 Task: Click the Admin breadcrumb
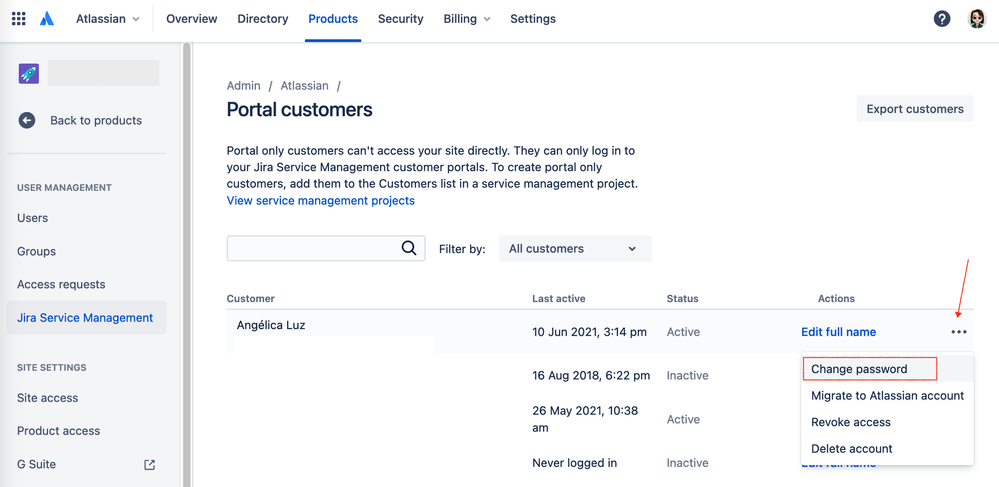tap(243, 85)
